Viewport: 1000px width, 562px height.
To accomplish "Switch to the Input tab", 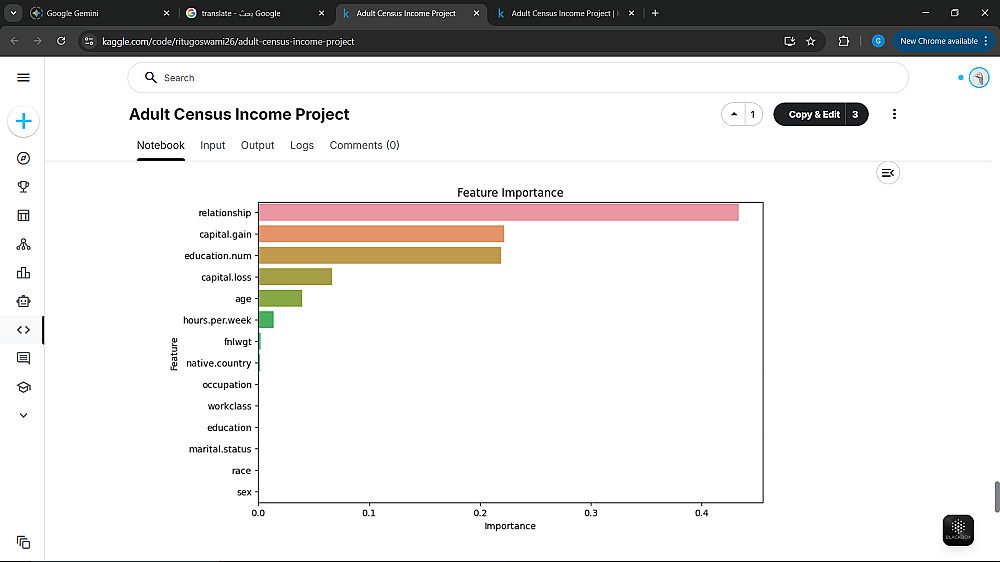I will pyautogui.click(x=213, y=145).
